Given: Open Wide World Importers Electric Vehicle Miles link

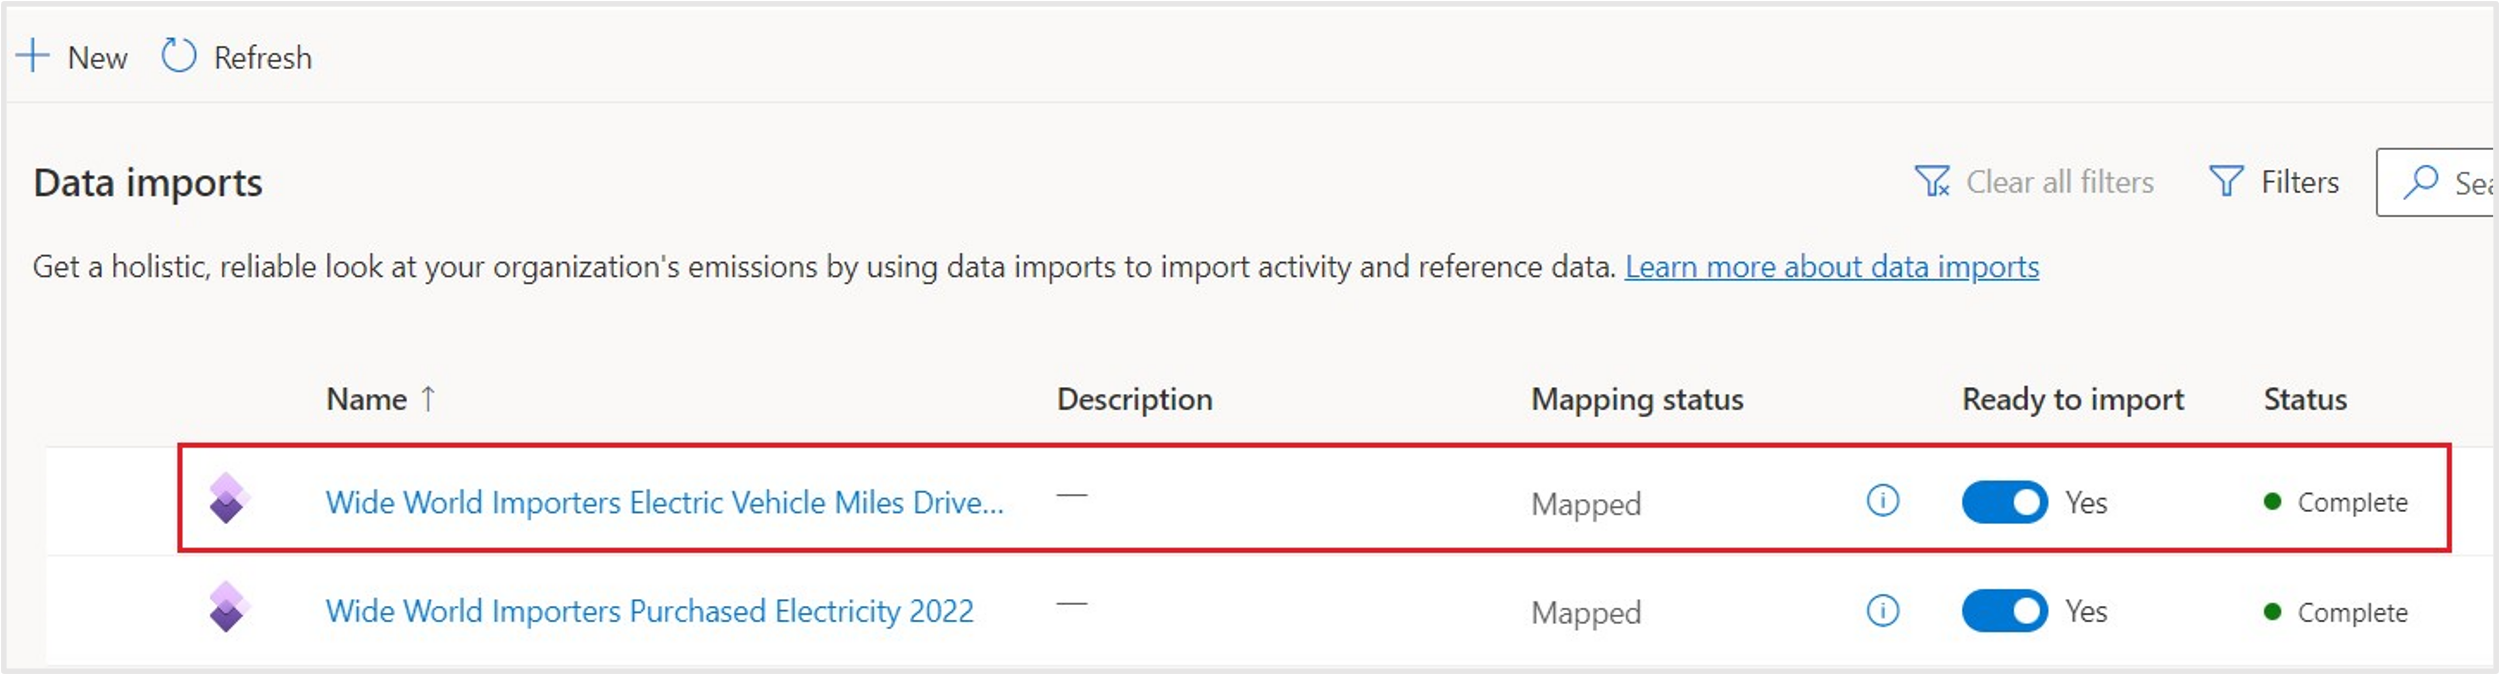Looking at the screenshot, I should 664,502.
